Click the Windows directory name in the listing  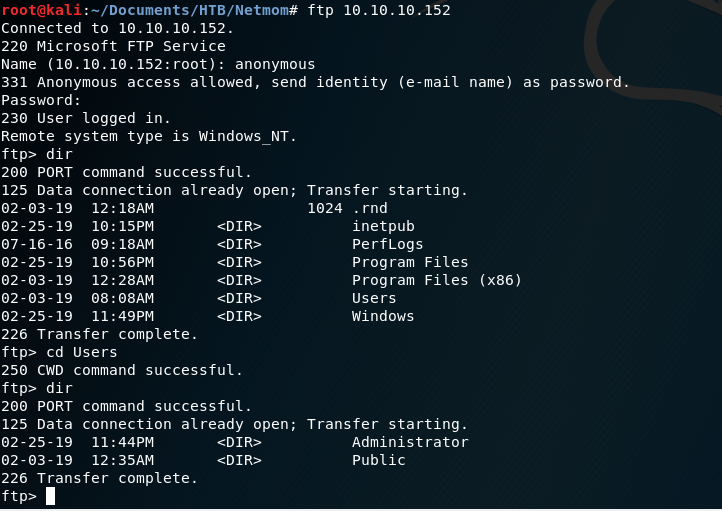click(x=383, y=316)
